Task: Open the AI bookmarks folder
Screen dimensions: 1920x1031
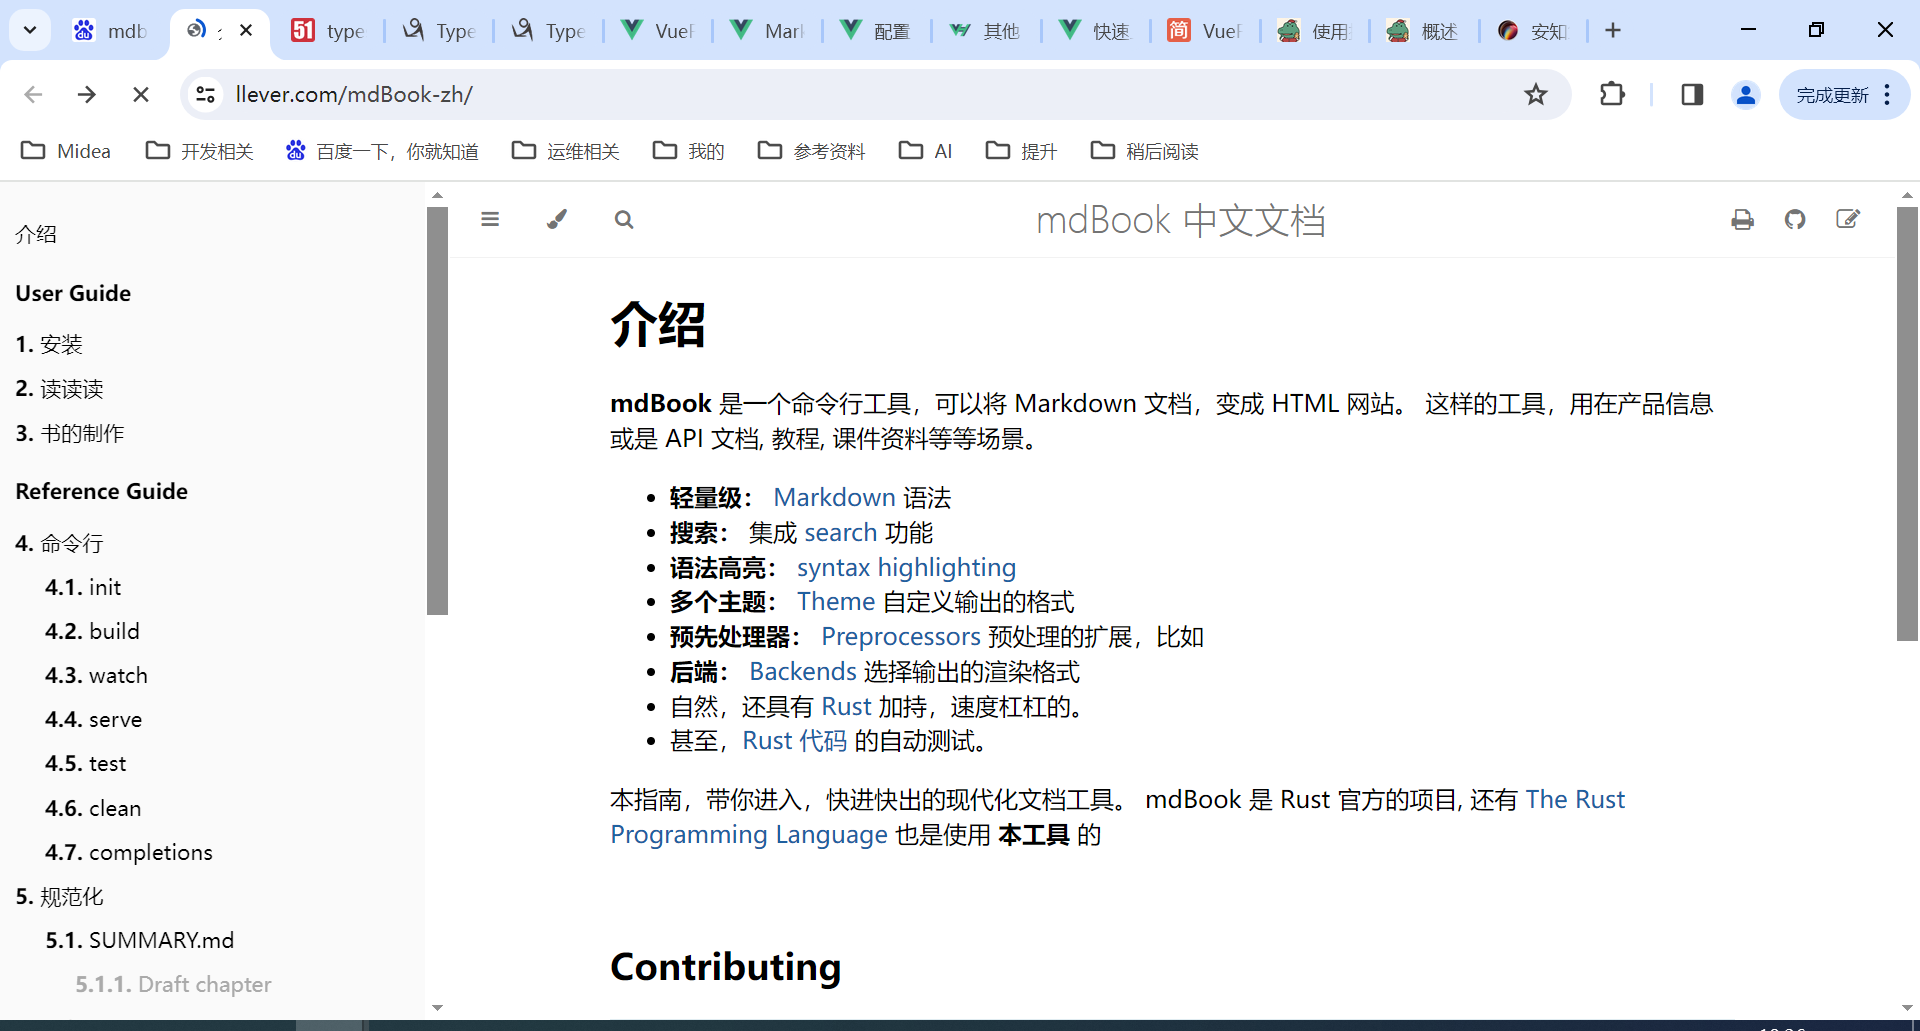Action: pos(925,151)
